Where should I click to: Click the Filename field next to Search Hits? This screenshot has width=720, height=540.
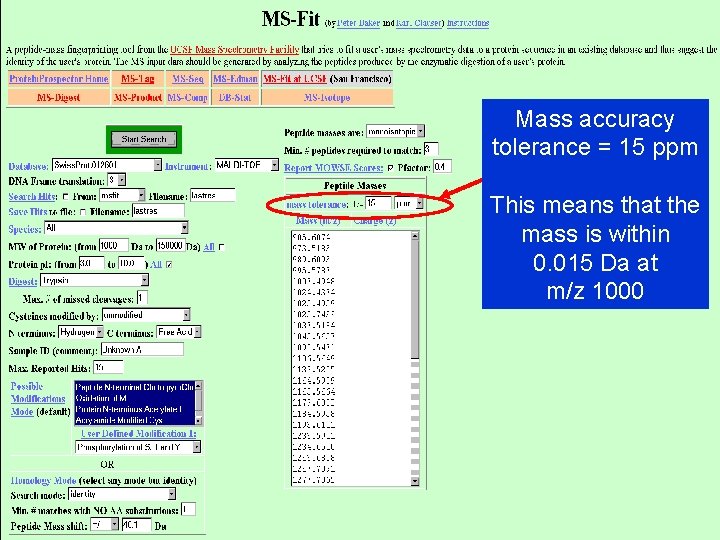point(212,196)
